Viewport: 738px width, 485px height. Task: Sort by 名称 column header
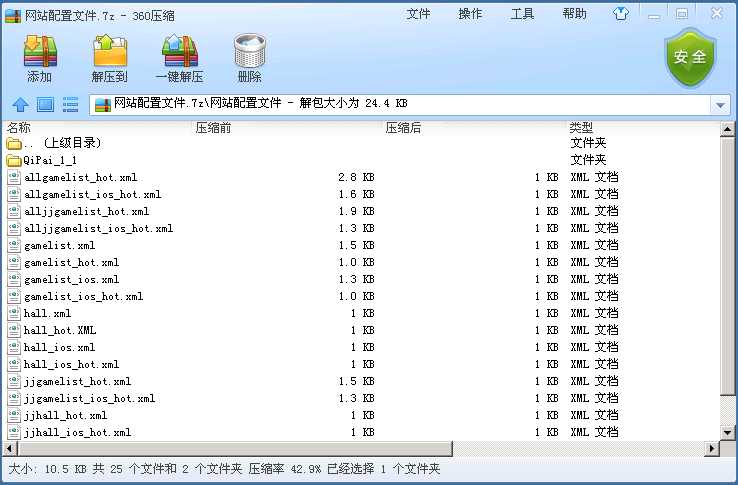coord(19,127)
